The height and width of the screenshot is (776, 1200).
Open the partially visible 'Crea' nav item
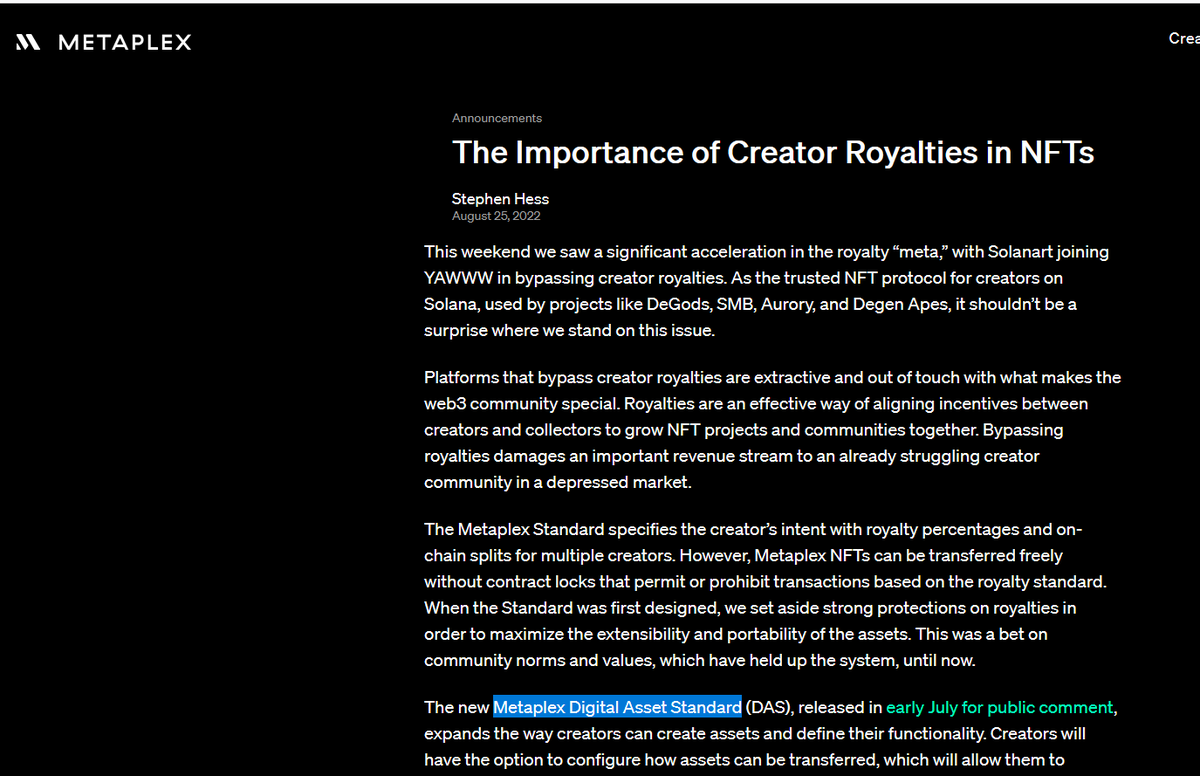tap(1184, 38)
